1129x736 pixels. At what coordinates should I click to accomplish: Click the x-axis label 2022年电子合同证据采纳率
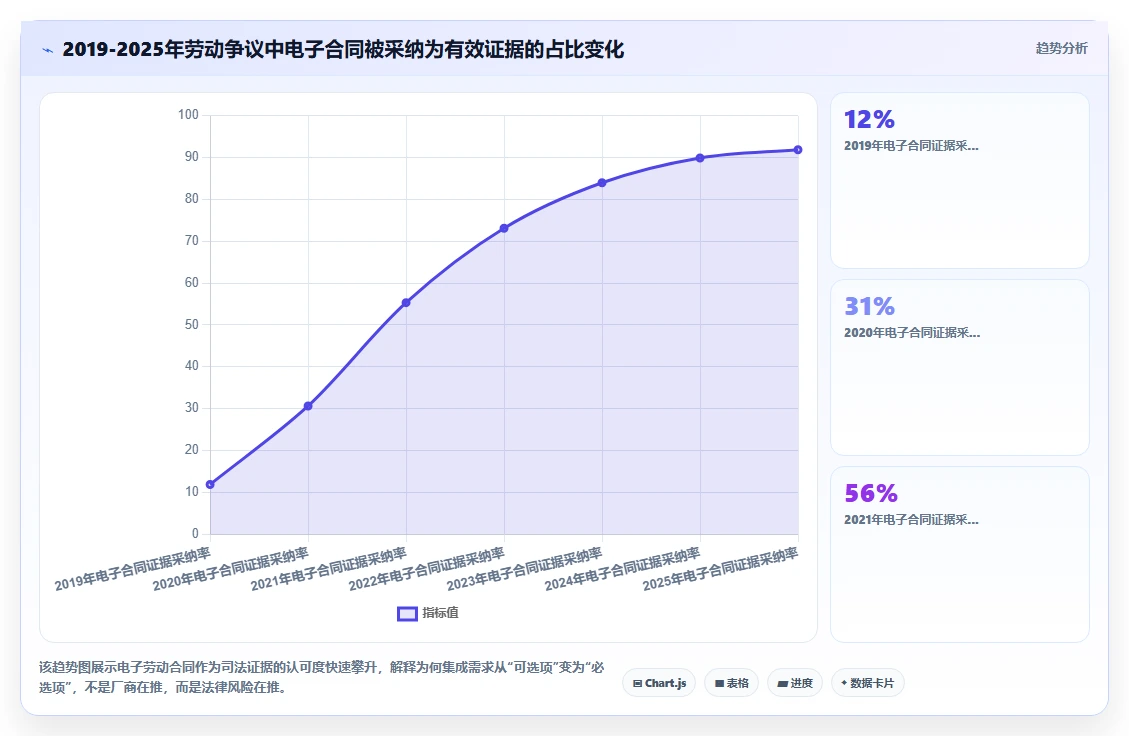point(426,569)
